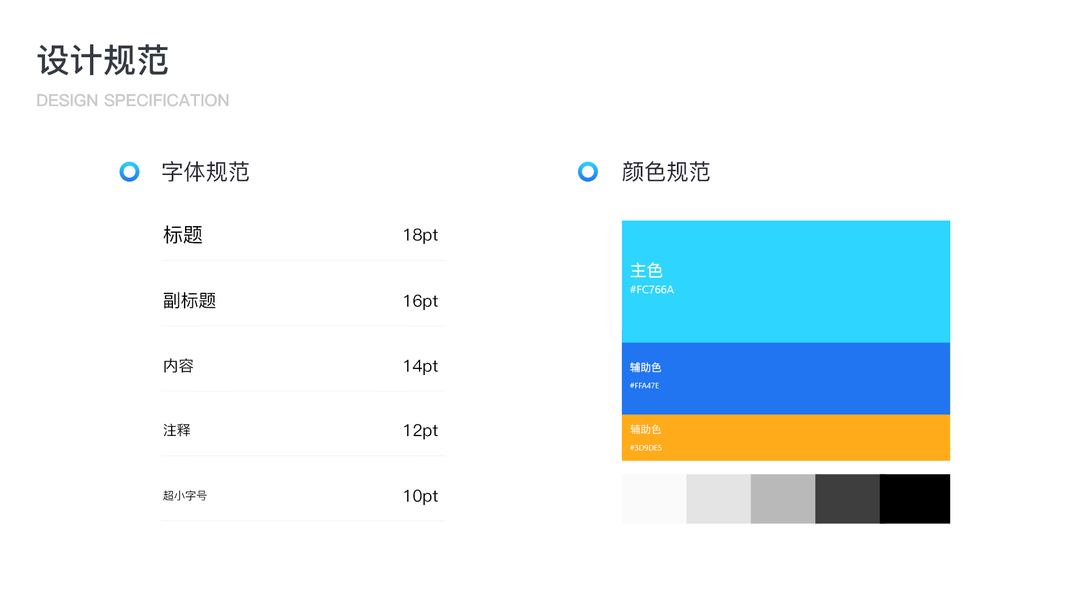
Task: Click the blue ring icon beside 颜色规范
Action: [x=588, y=172]
